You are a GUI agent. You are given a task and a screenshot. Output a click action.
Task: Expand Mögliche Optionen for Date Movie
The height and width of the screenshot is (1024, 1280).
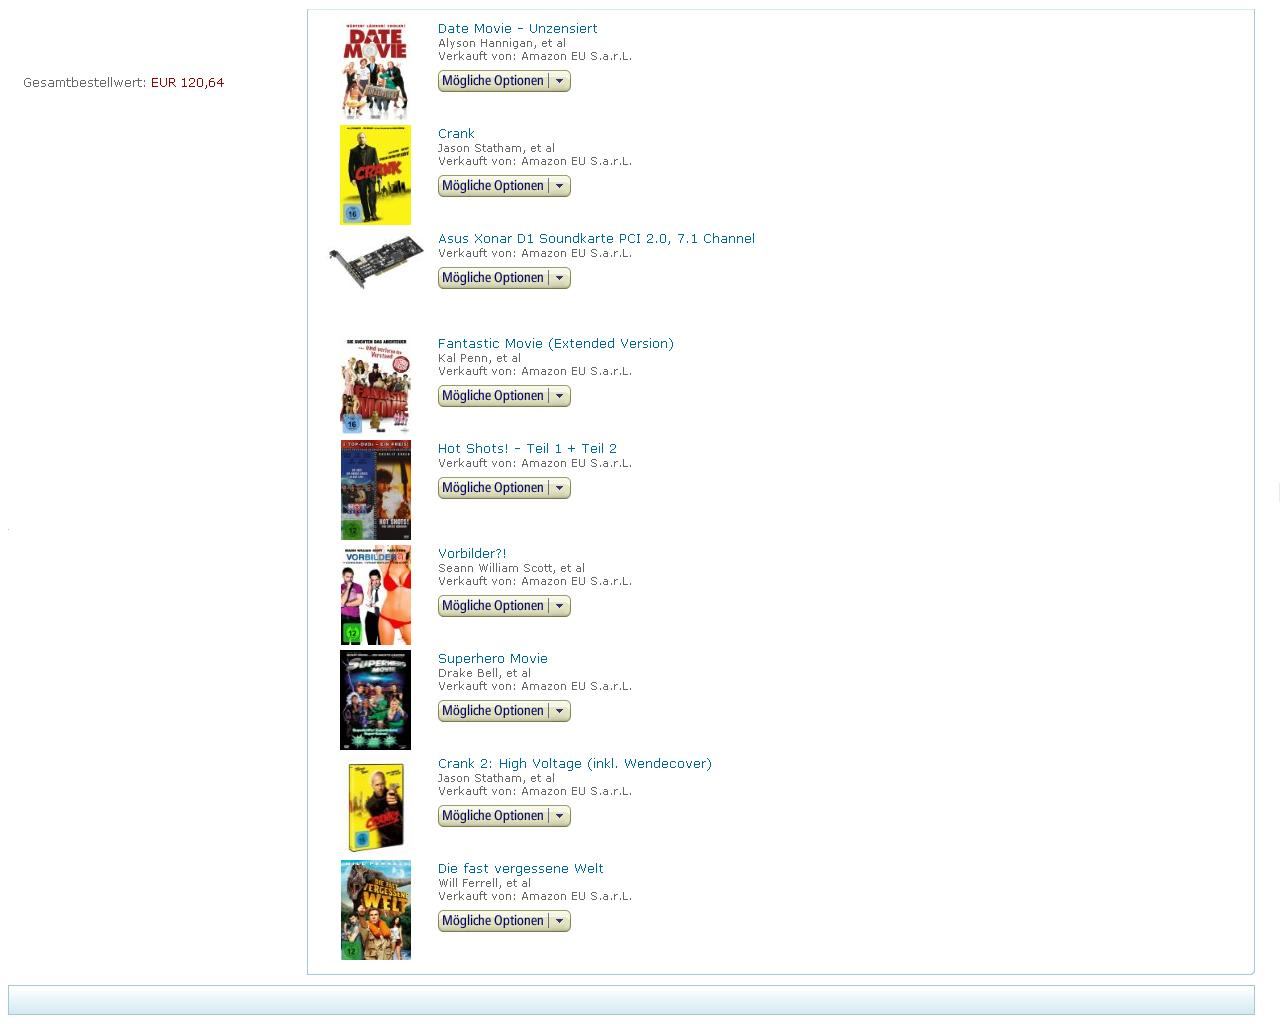coord(504,81)
